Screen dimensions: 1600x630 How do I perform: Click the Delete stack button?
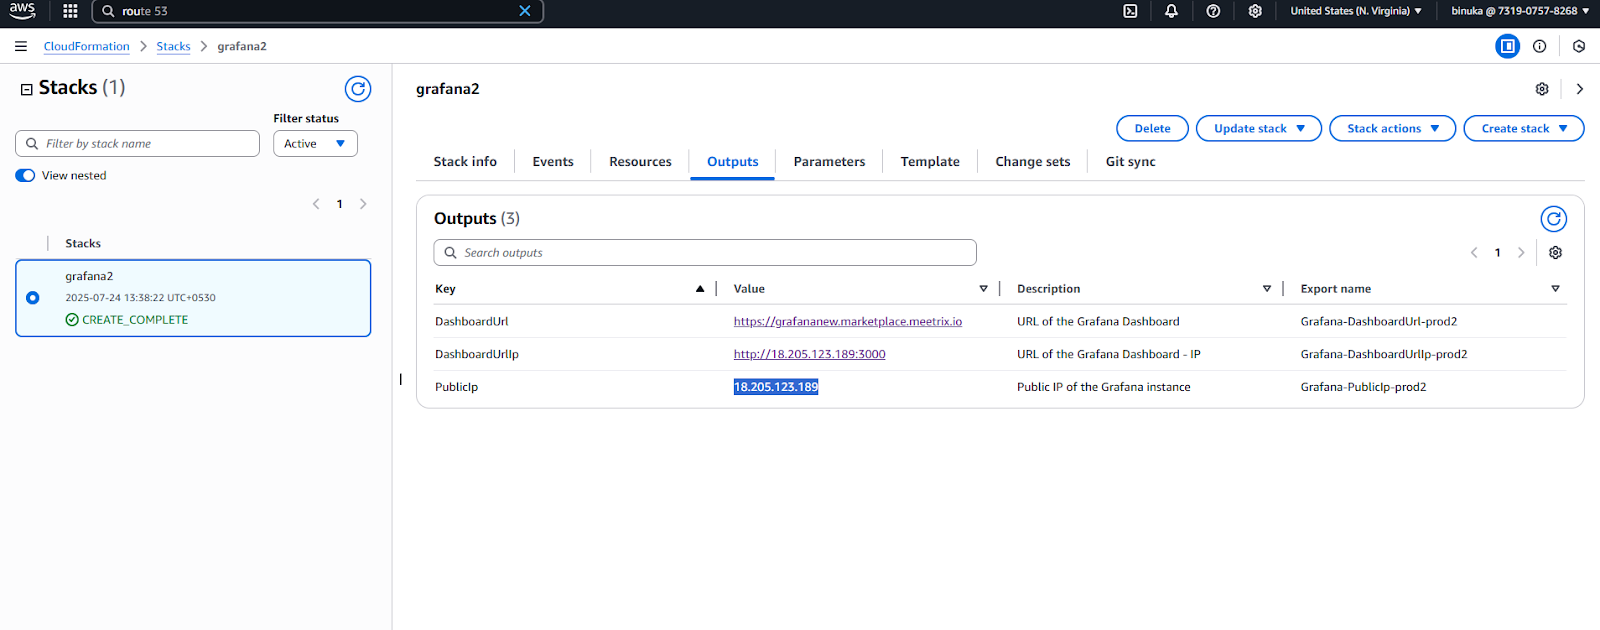1152,128
